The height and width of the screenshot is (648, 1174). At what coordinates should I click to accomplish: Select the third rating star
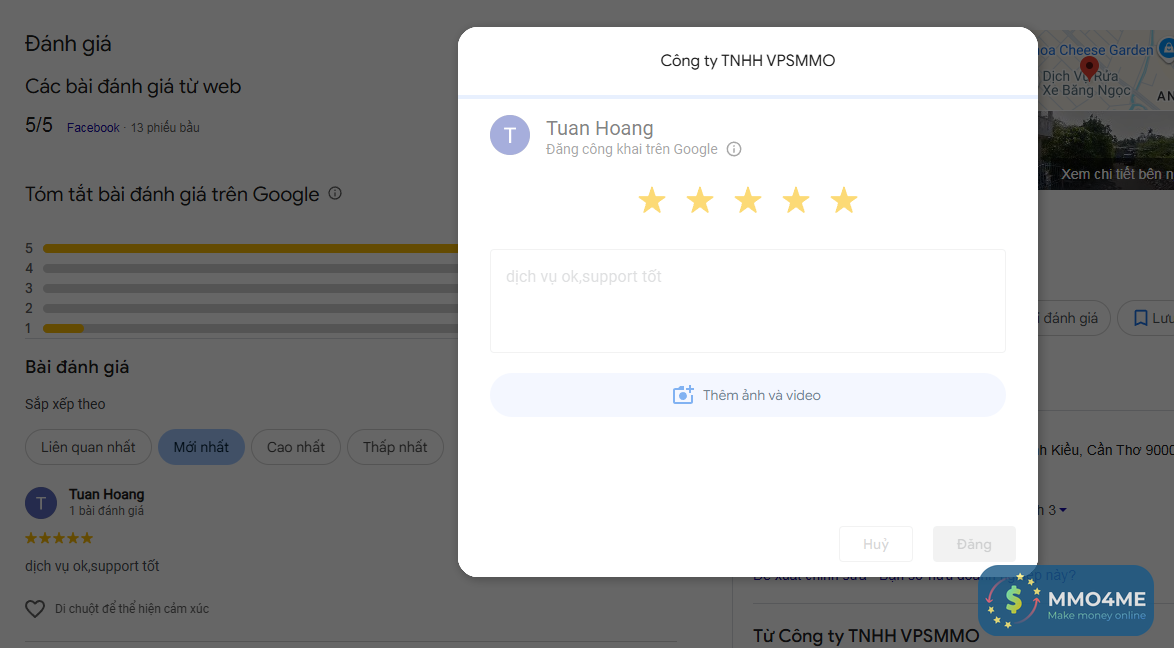[747, 200]
